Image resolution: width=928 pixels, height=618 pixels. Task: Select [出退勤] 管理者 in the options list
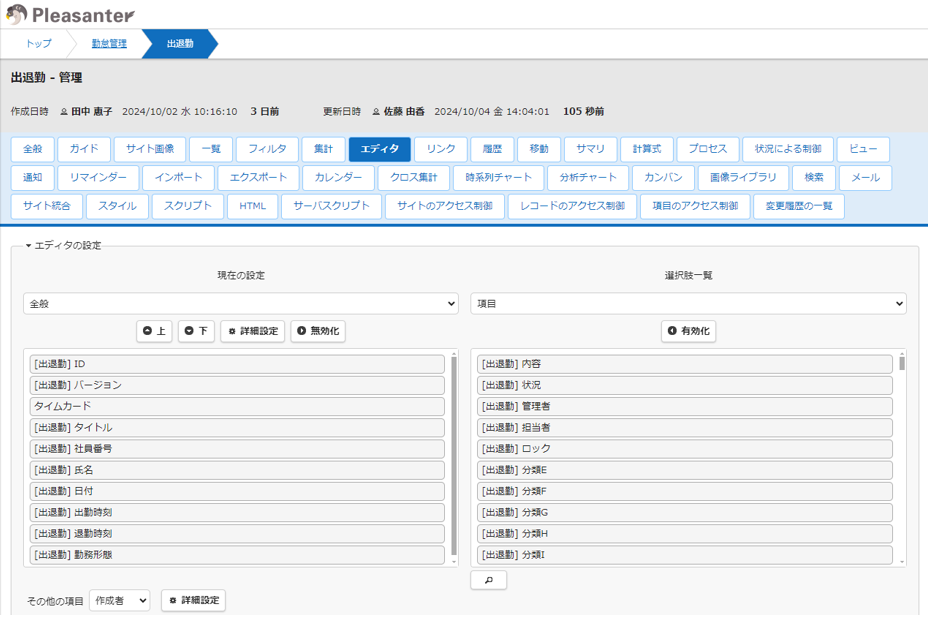click(x=684, y=406)
